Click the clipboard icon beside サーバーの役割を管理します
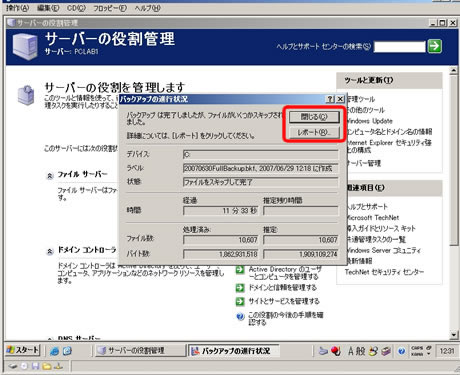The width and height of the screenshot is (460, 375). click(26, 95)
